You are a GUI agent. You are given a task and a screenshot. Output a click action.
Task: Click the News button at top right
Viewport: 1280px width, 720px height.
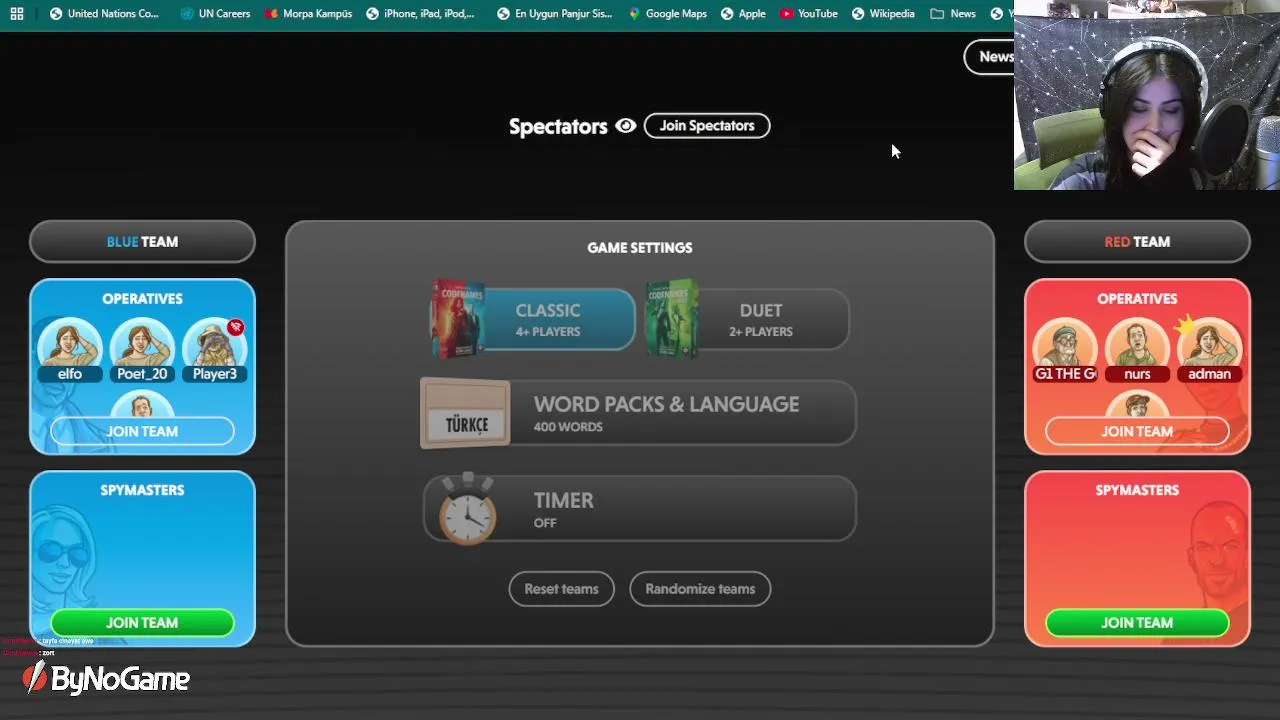(990, 57)
